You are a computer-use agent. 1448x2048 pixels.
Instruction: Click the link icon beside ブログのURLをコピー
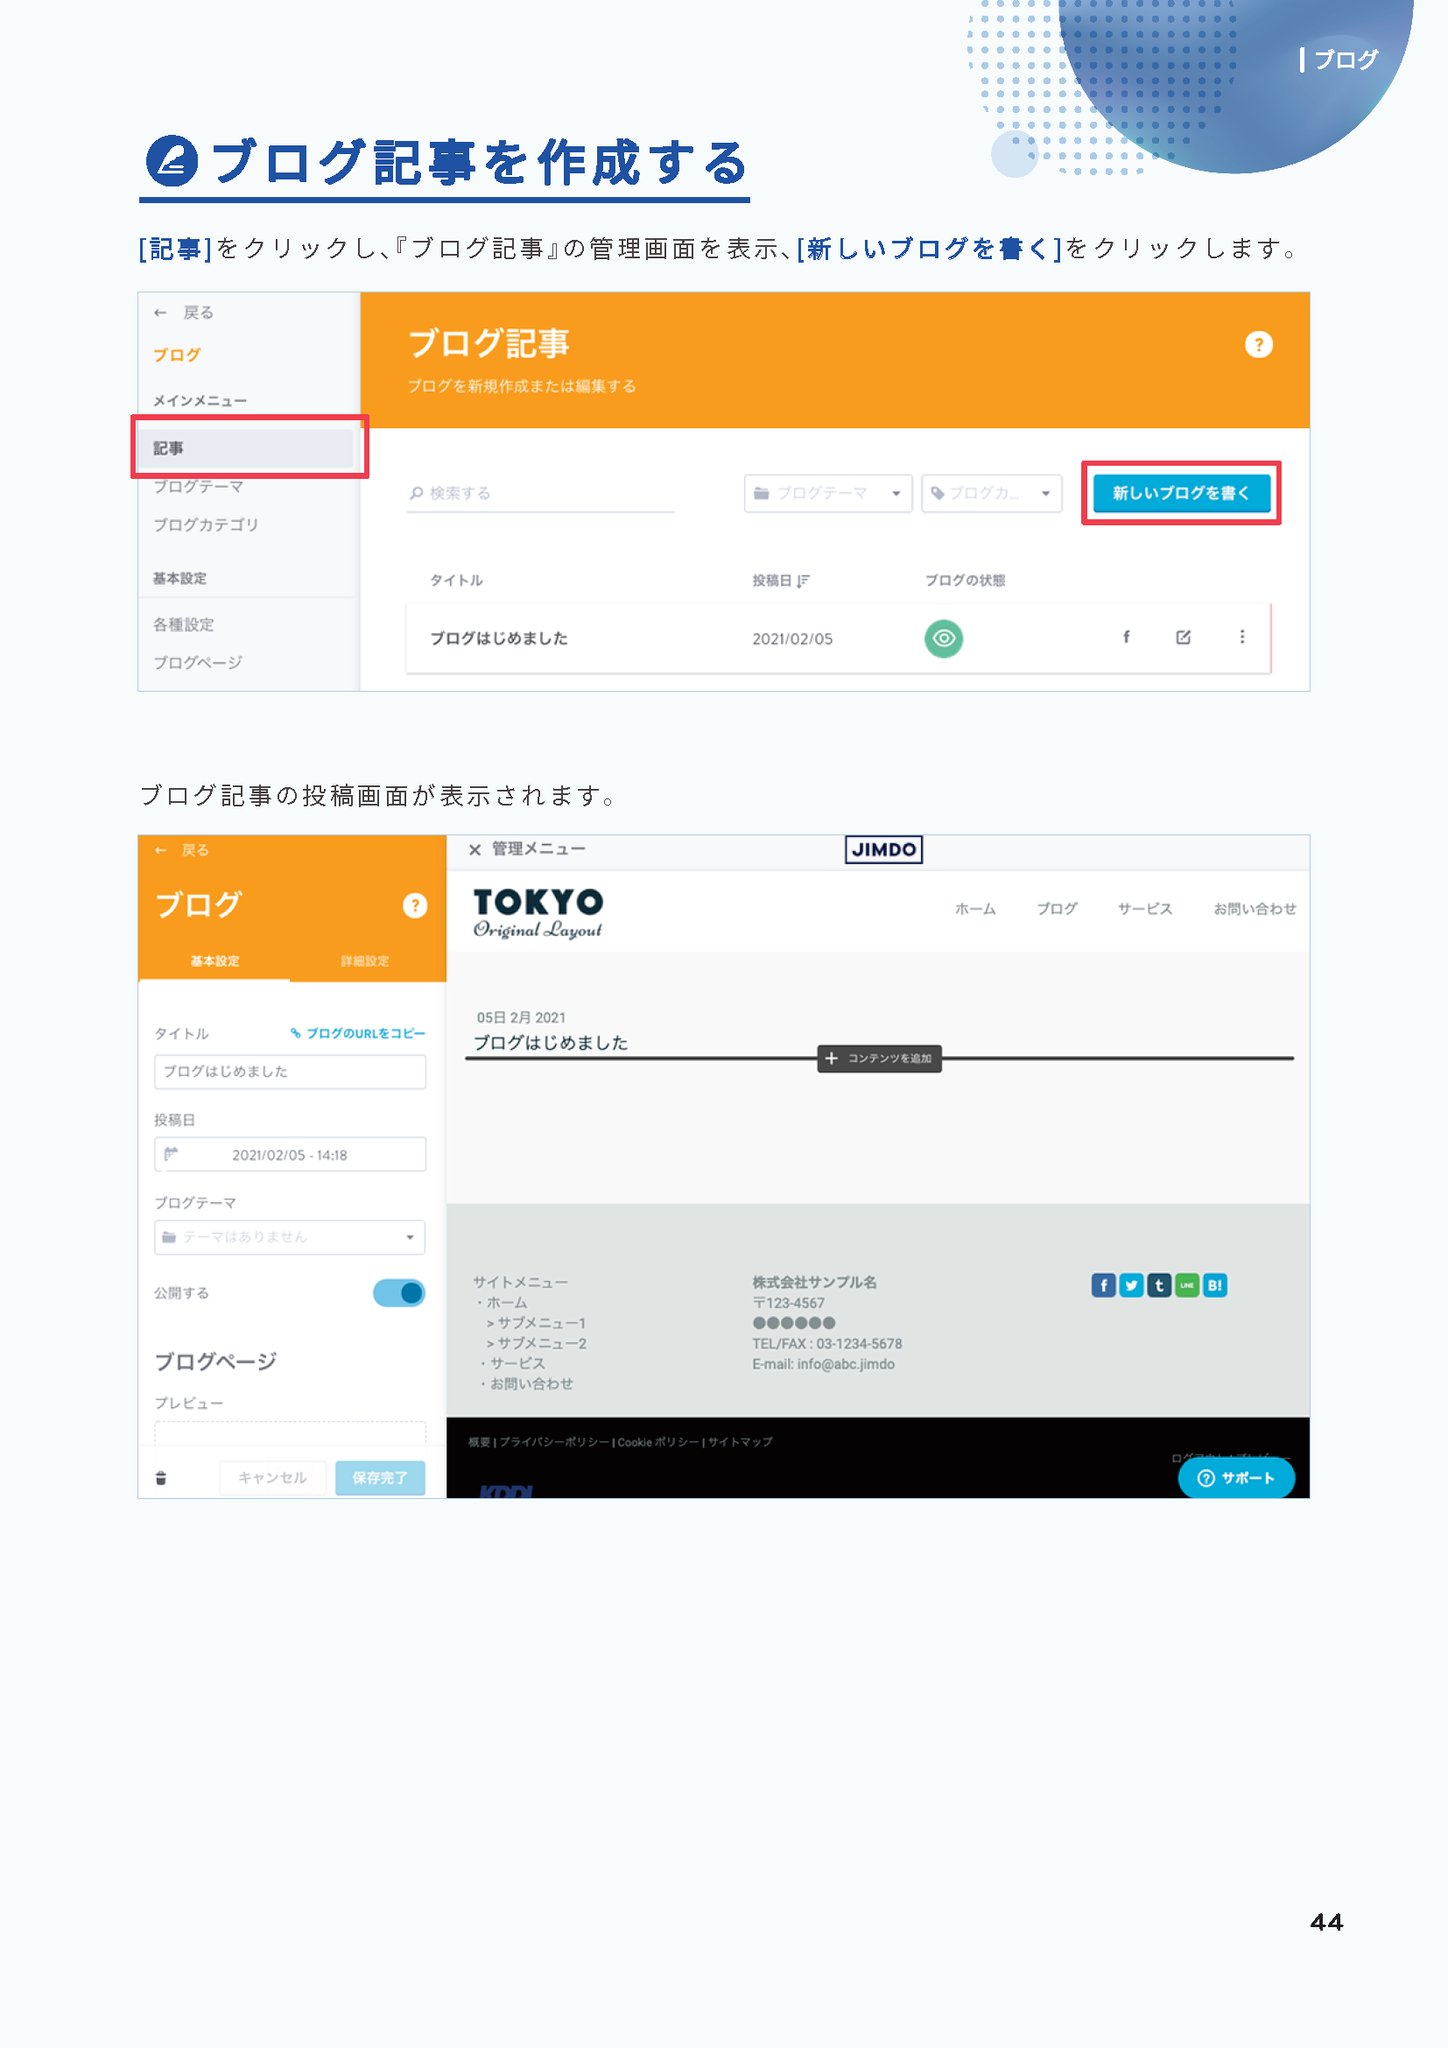coord(296,1033)
